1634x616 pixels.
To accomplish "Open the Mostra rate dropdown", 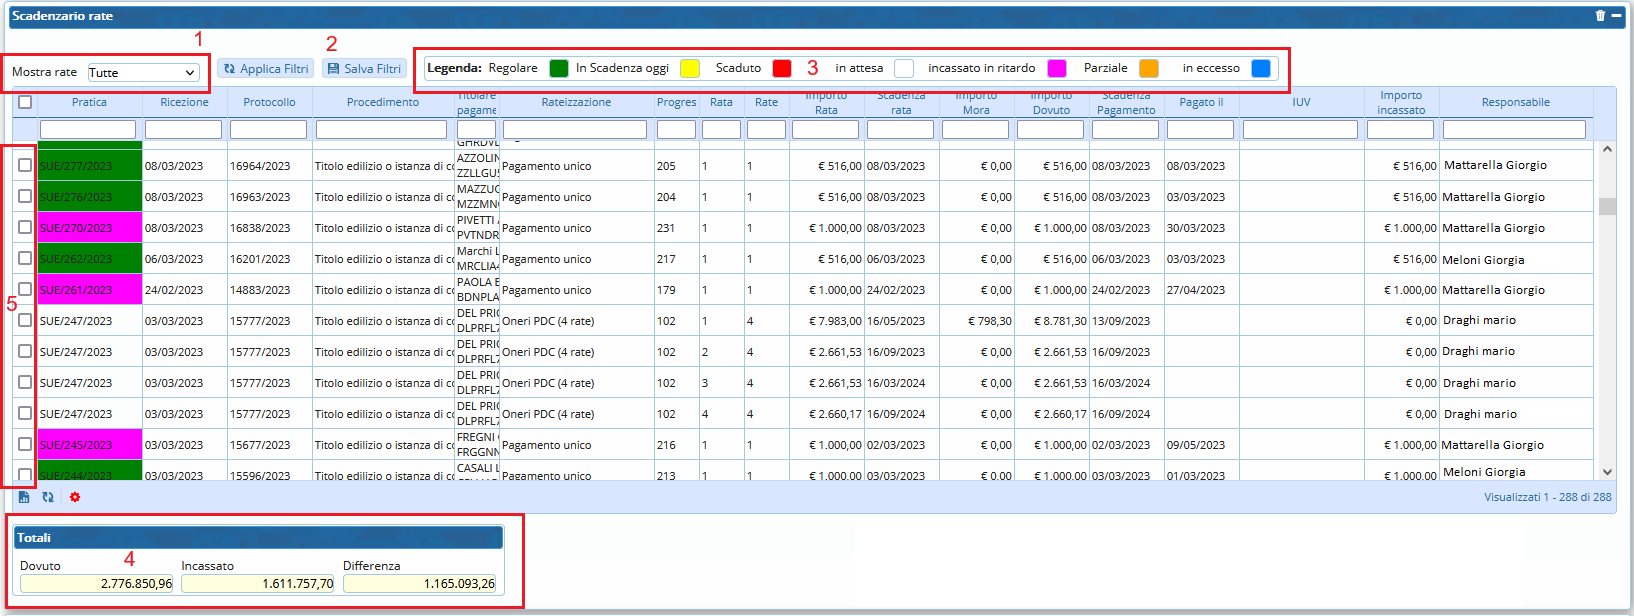I will 142,73.
